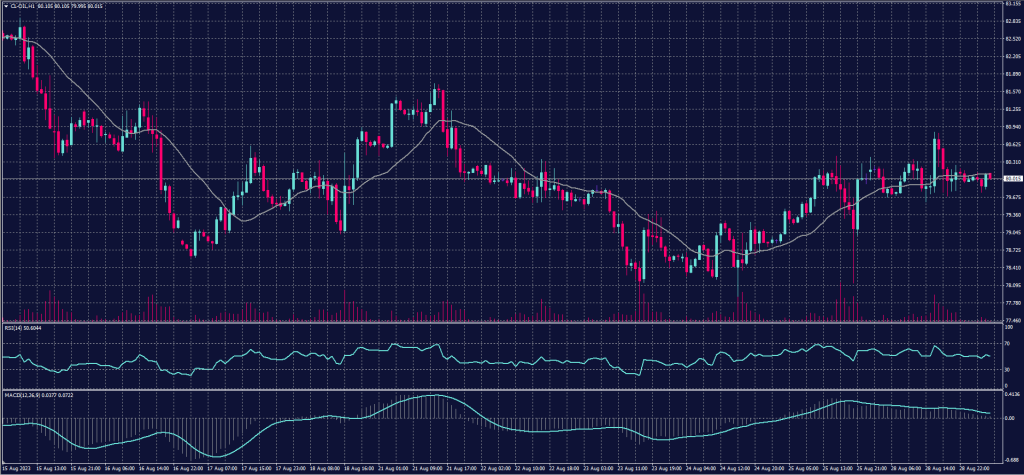Click the 77.460 price axis label
Viewport: 1024px width, 475px height.
[x=1013, y=320]
